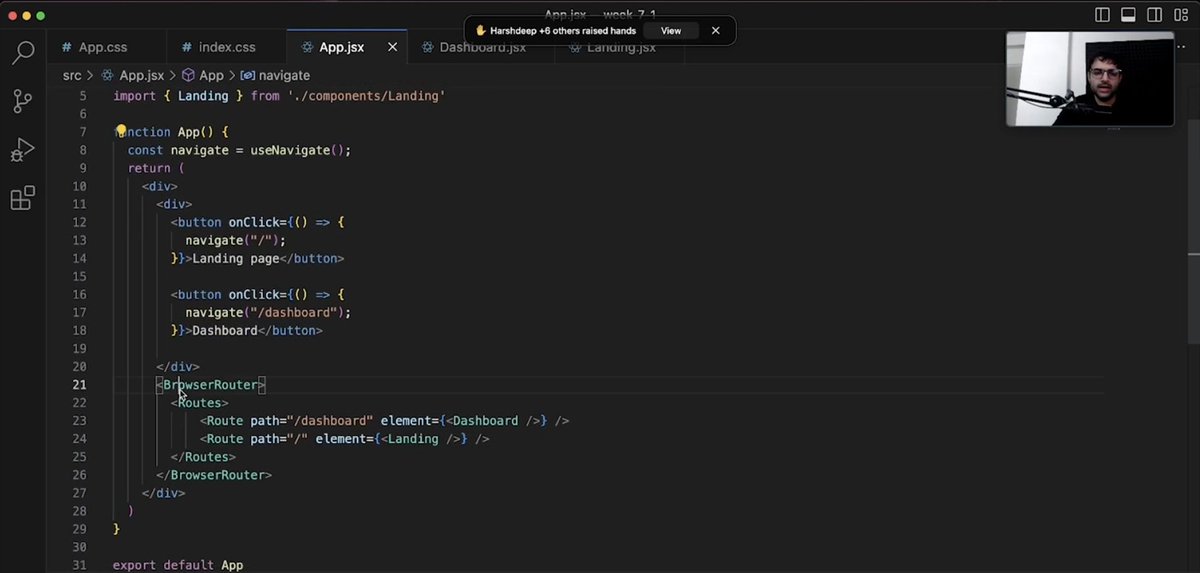
Task: Click the closing '</div>' on line 27
Action: tap(164, 493)
